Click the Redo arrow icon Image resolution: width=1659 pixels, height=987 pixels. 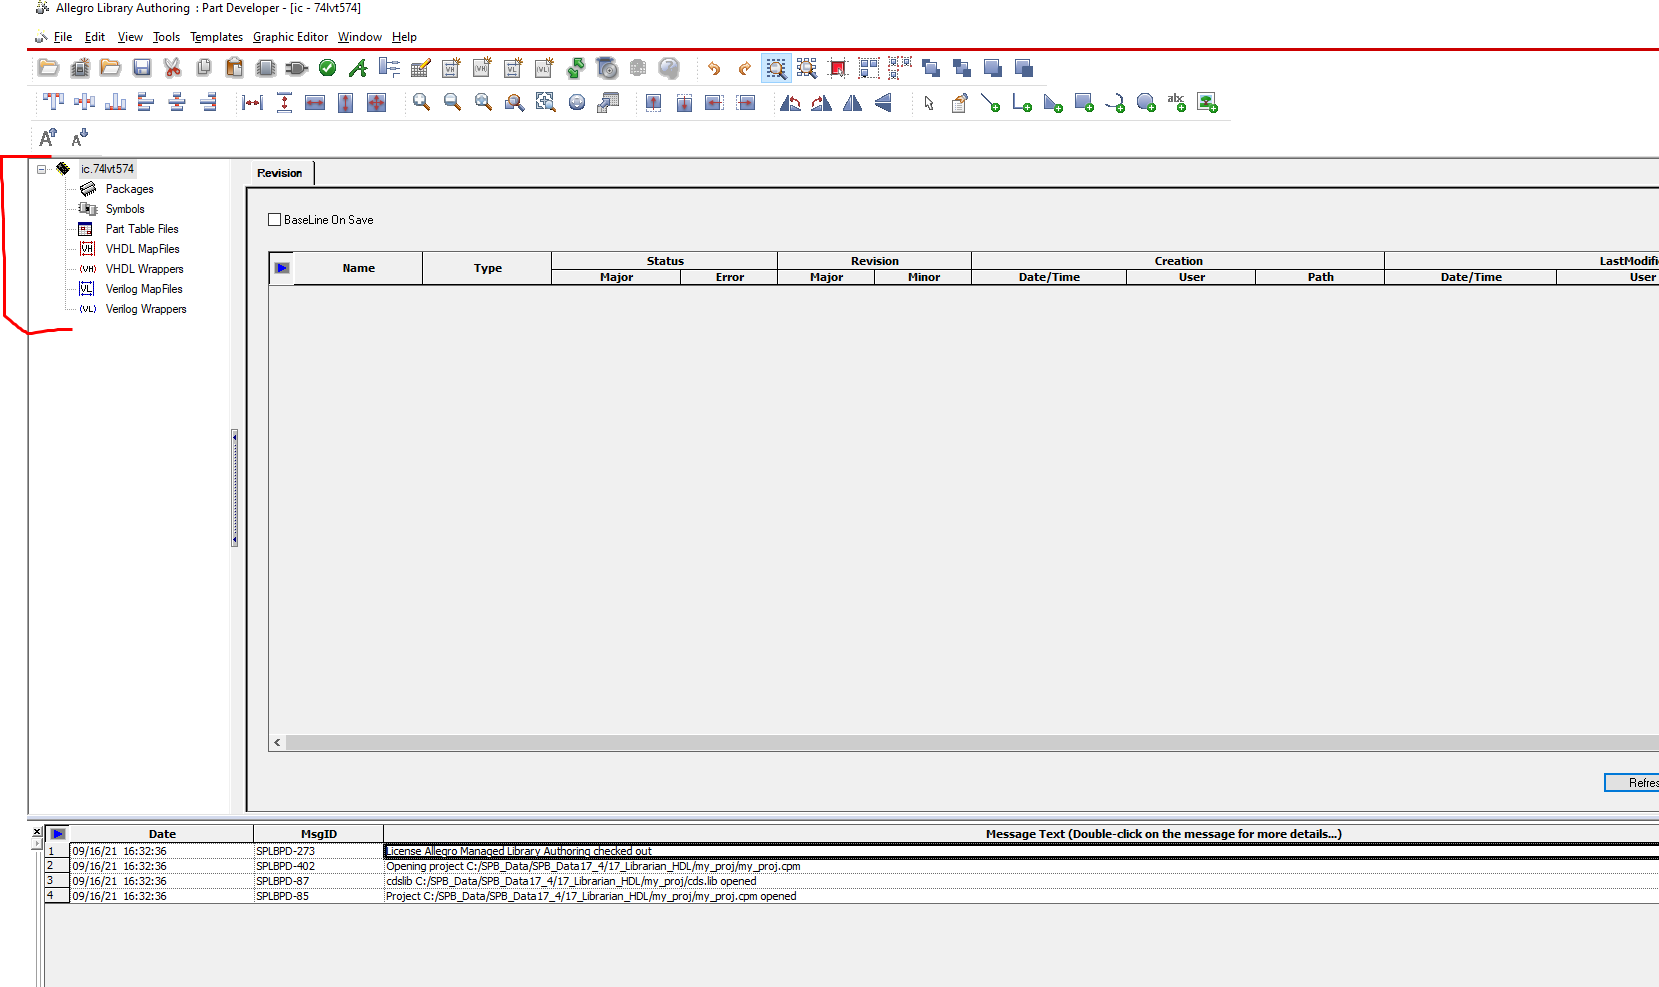pos(744,68)
